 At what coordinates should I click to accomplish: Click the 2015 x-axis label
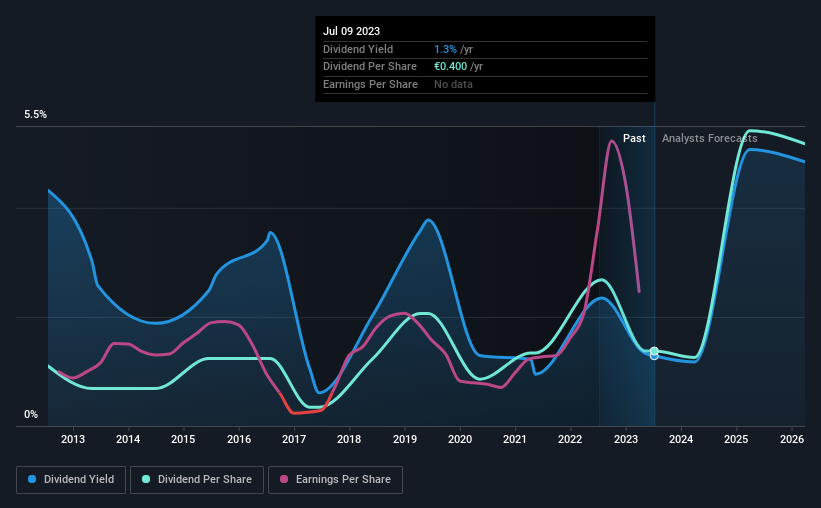(x=183, y=439)
